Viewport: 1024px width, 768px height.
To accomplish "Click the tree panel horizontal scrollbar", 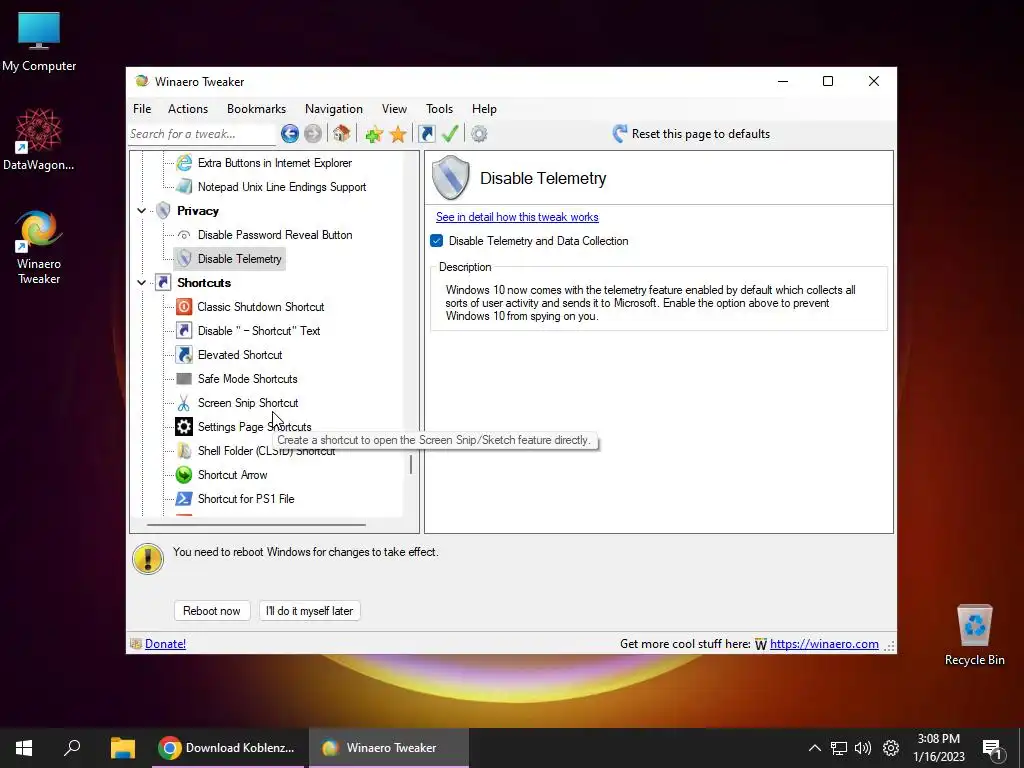I will coord(256,524).
